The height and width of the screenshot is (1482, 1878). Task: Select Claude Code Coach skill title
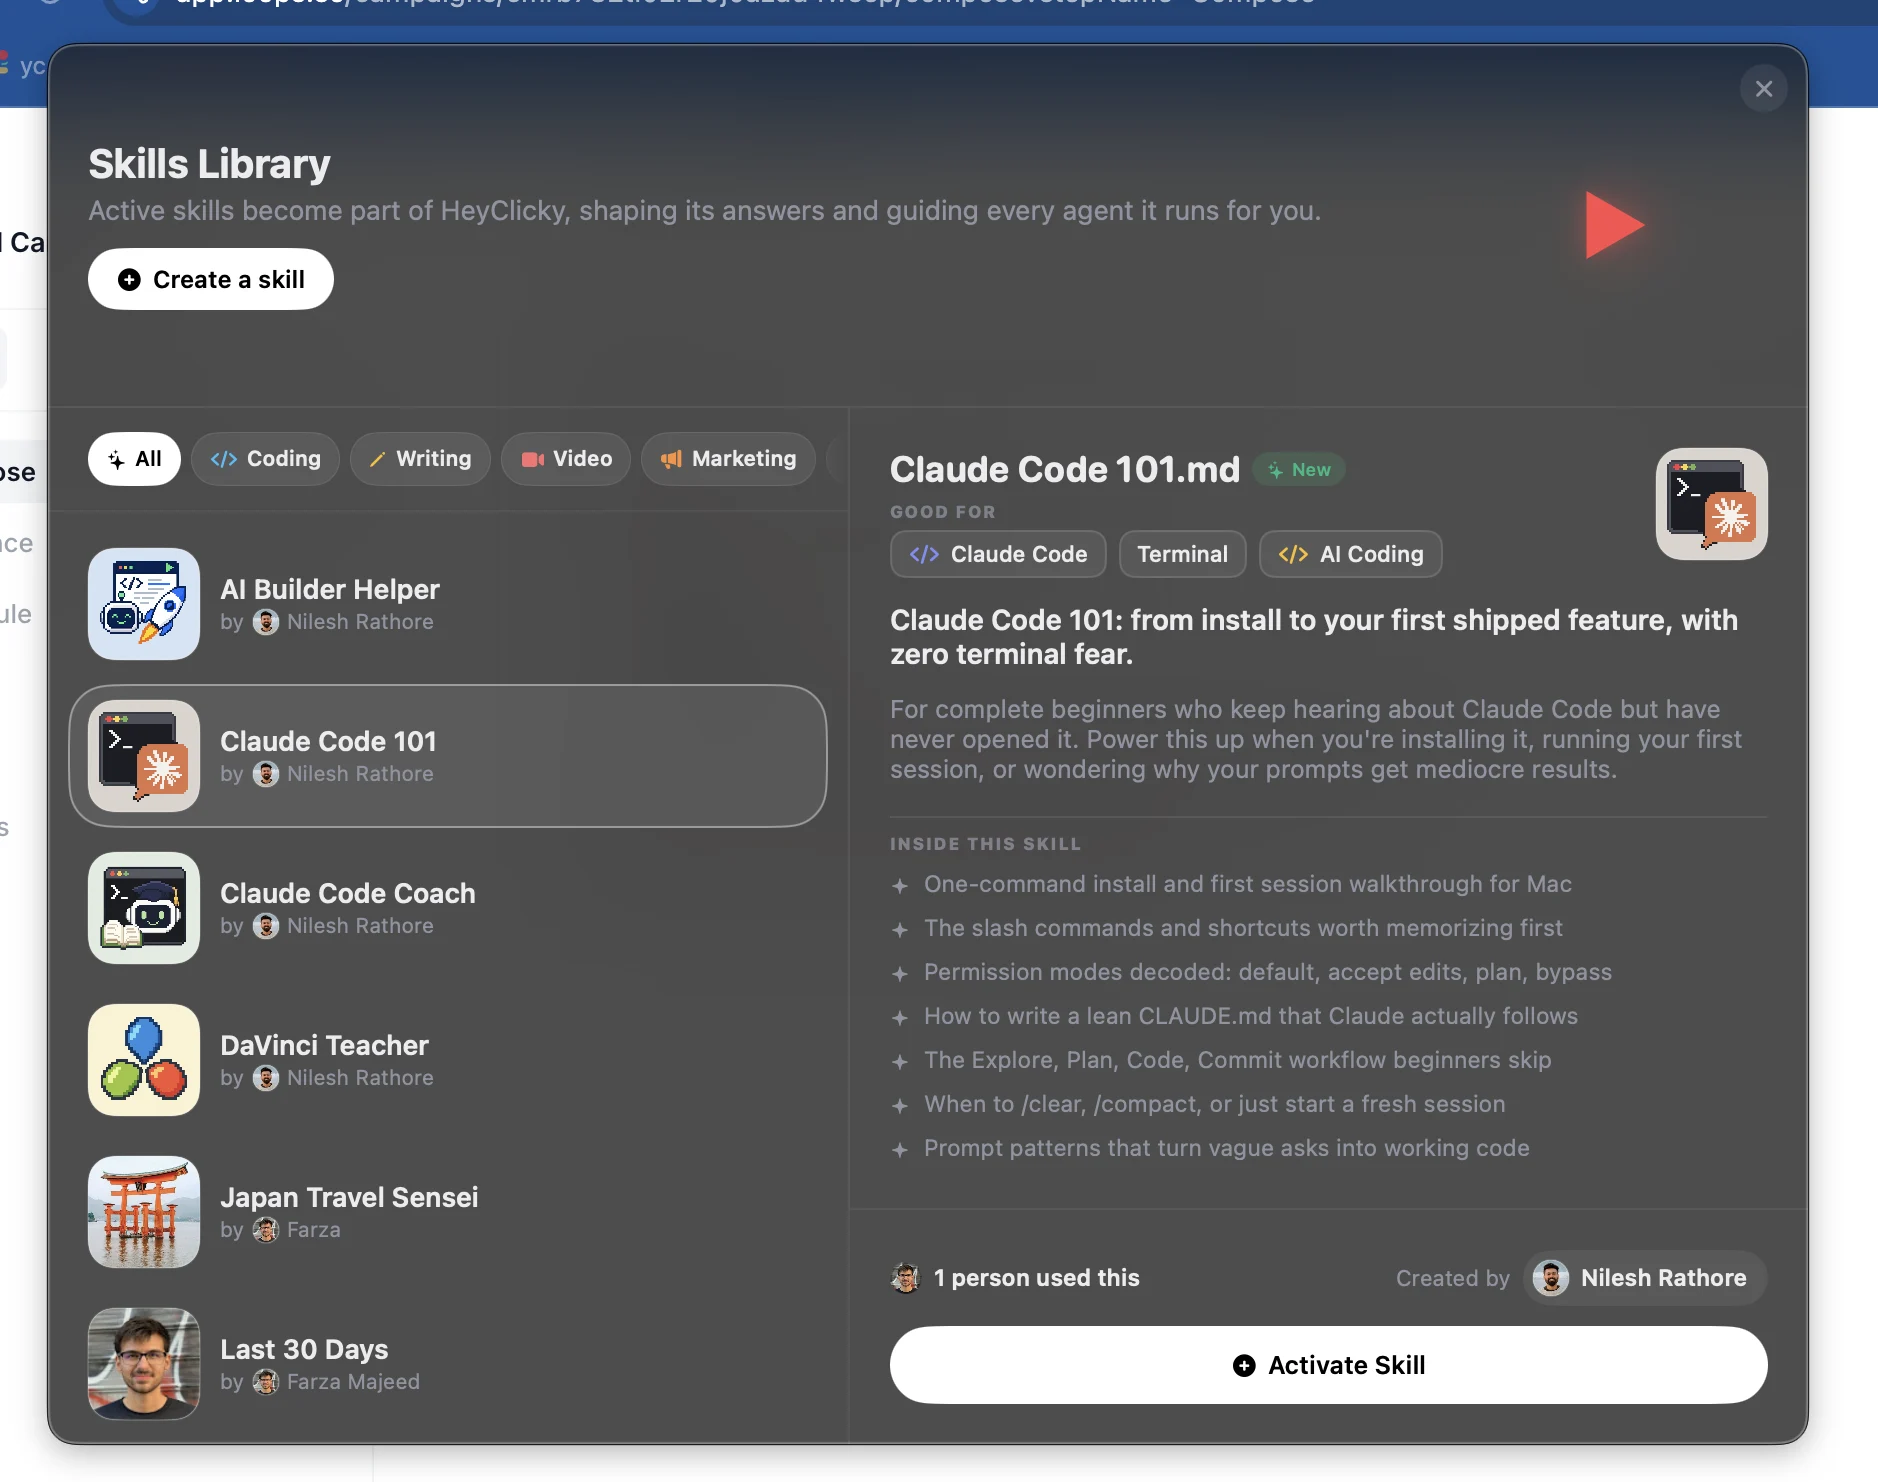pos(348,893)
